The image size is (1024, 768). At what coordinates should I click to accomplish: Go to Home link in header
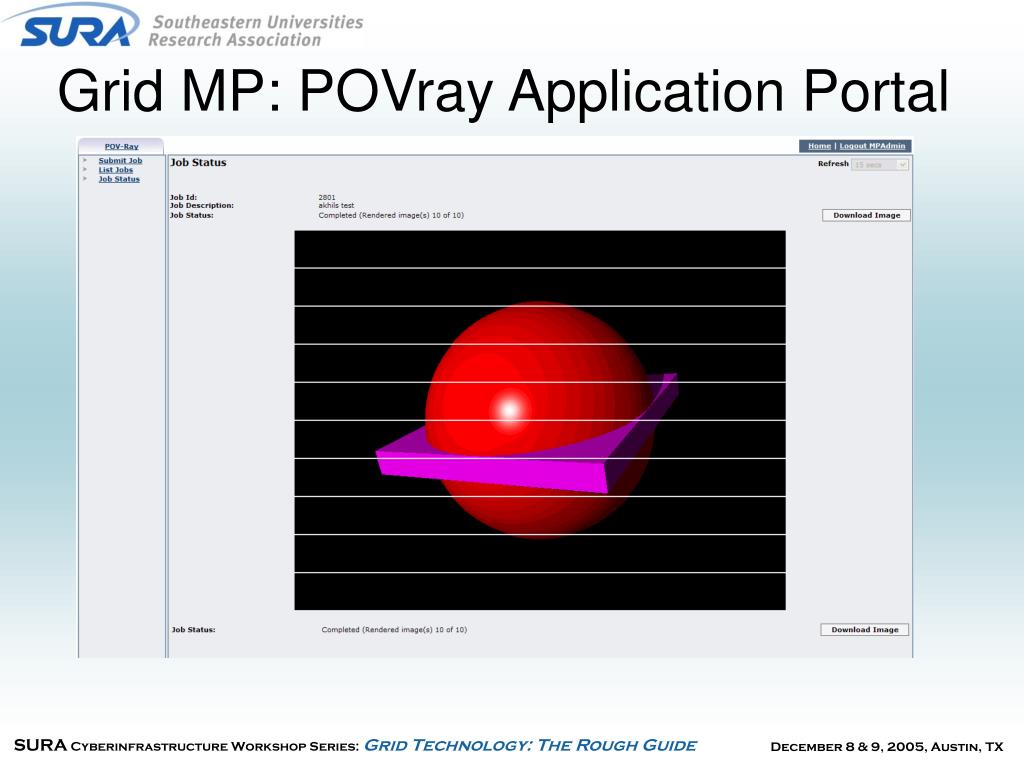coord(820,146)
